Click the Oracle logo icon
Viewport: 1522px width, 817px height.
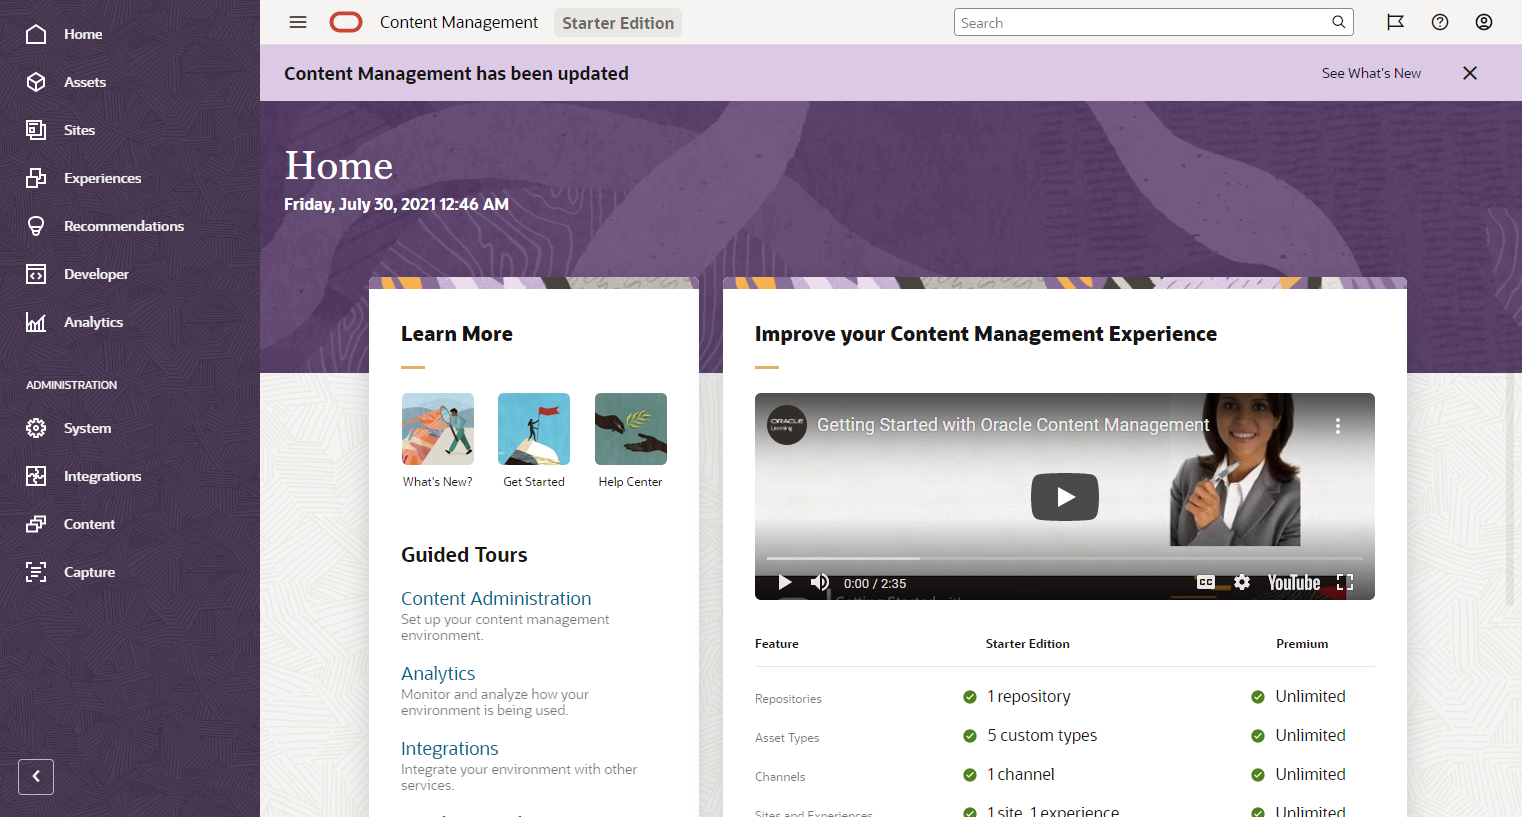point(346,22)
